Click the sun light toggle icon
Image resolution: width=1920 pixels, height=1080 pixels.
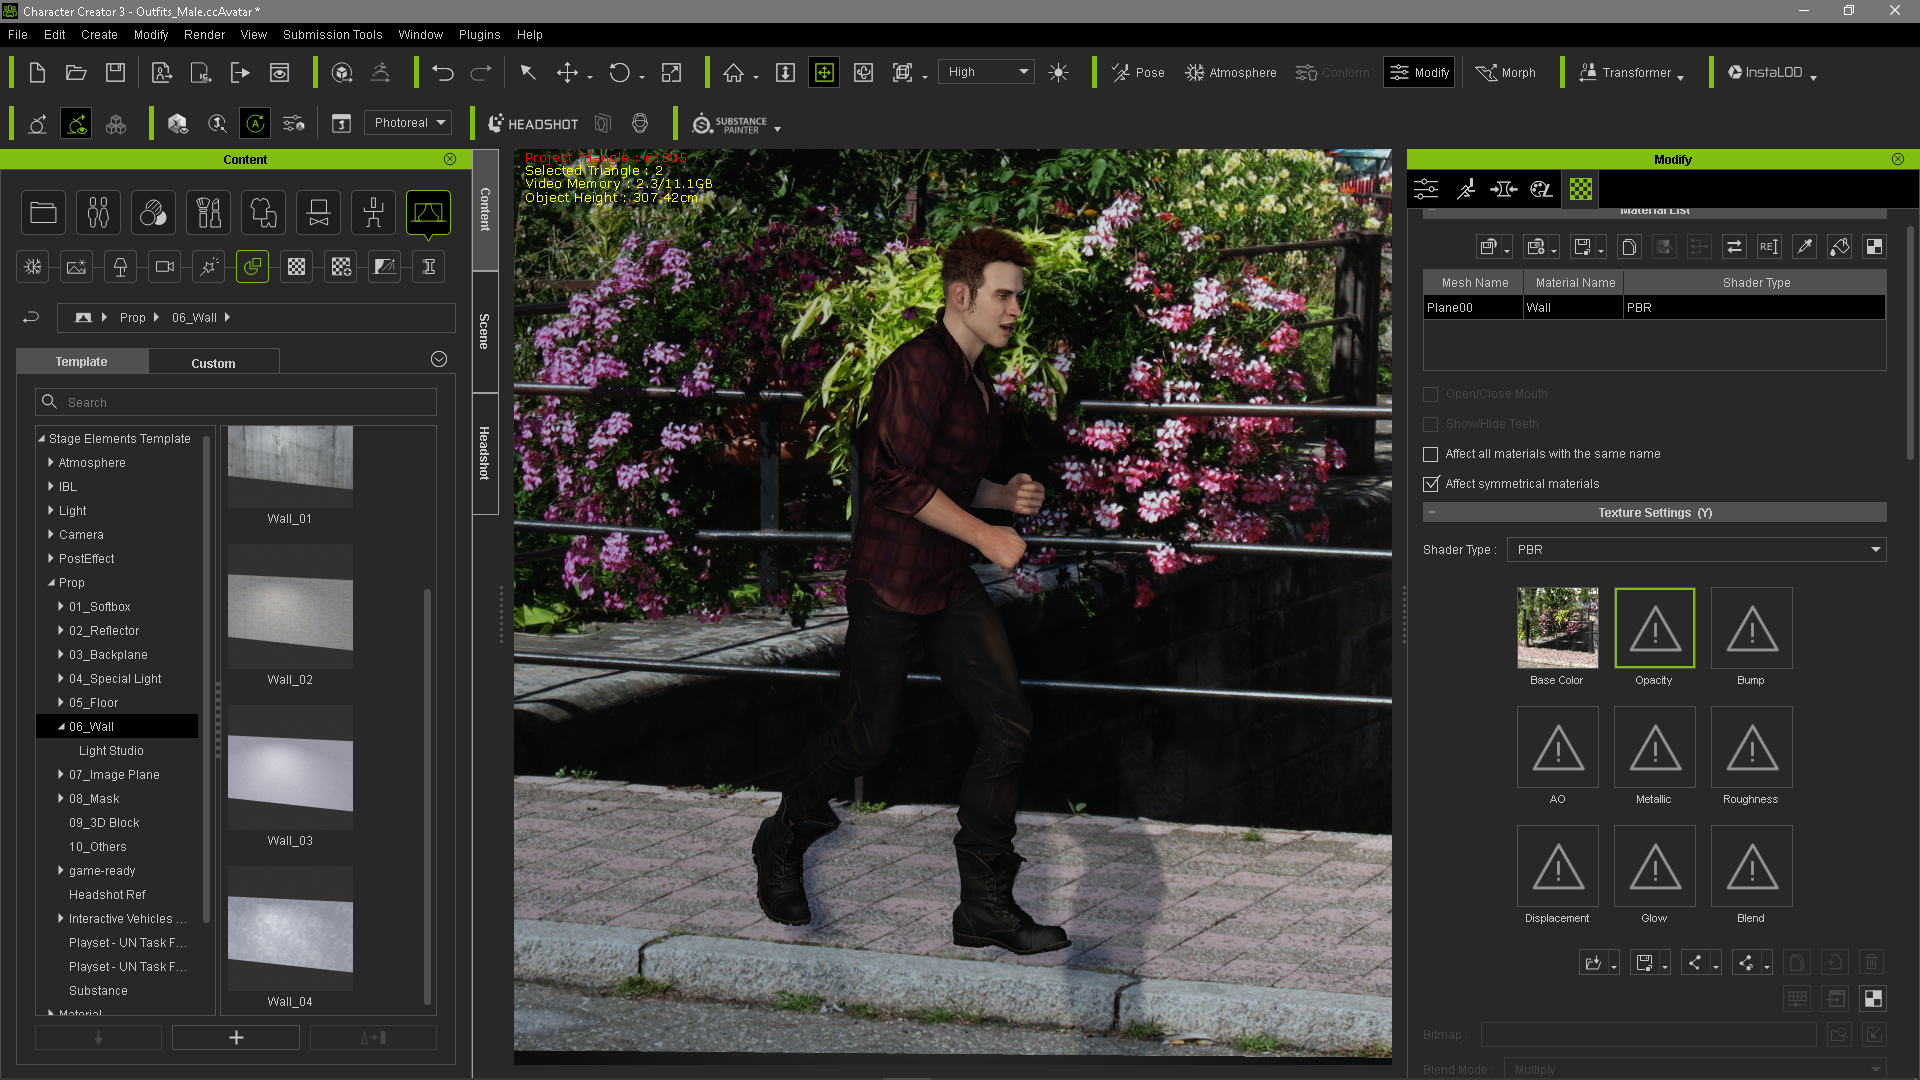coord(1058,72)
